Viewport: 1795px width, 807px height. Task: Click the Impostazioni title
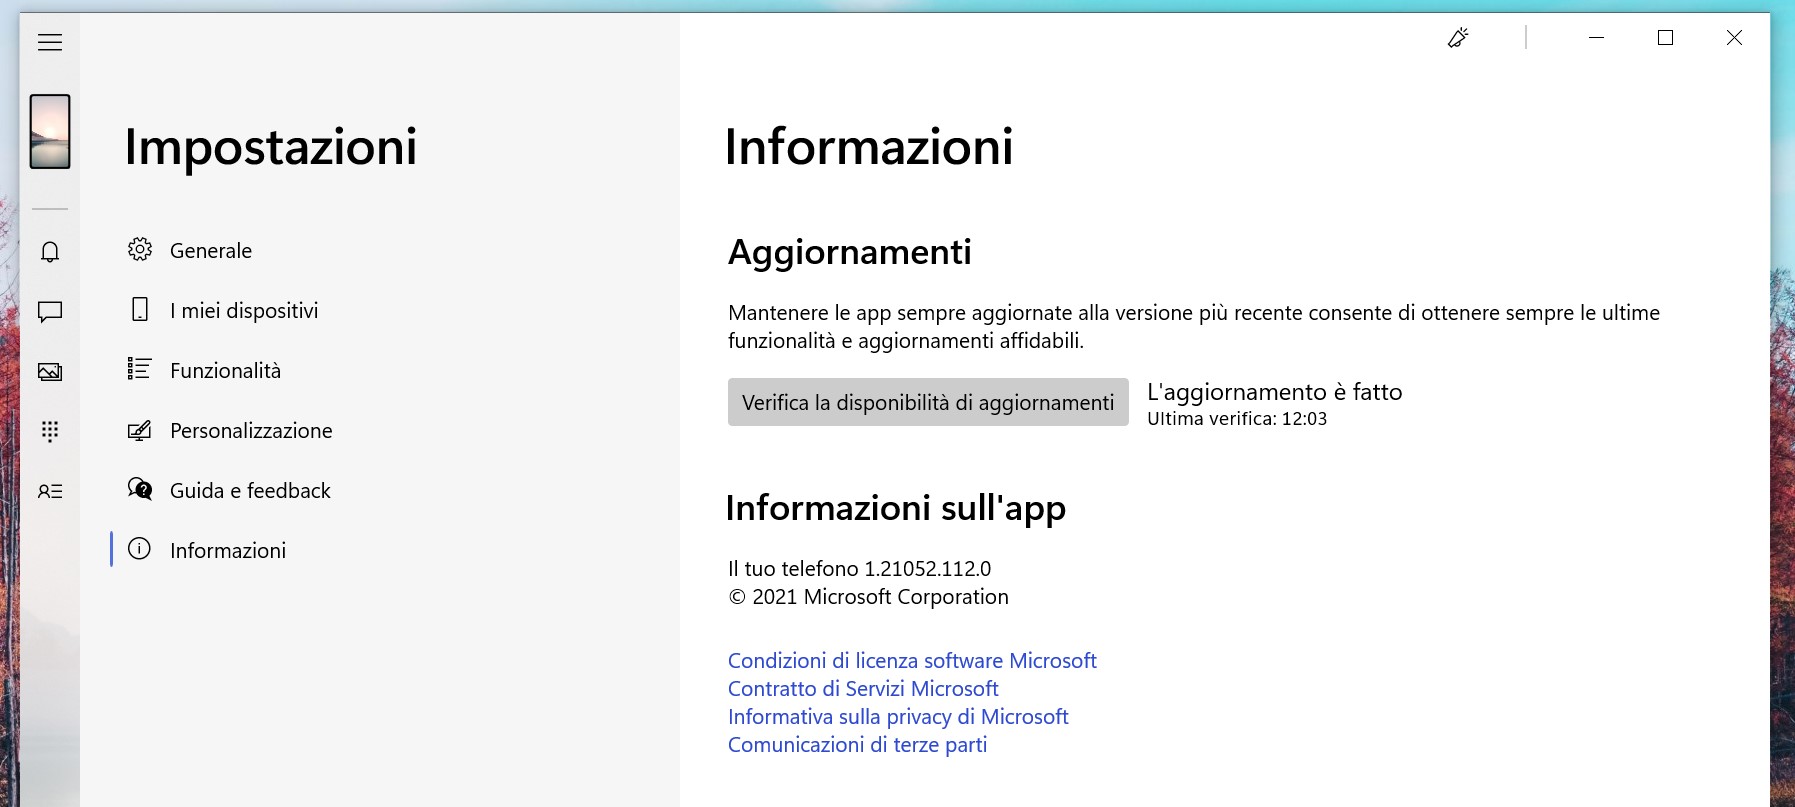(x=270, y=148)
